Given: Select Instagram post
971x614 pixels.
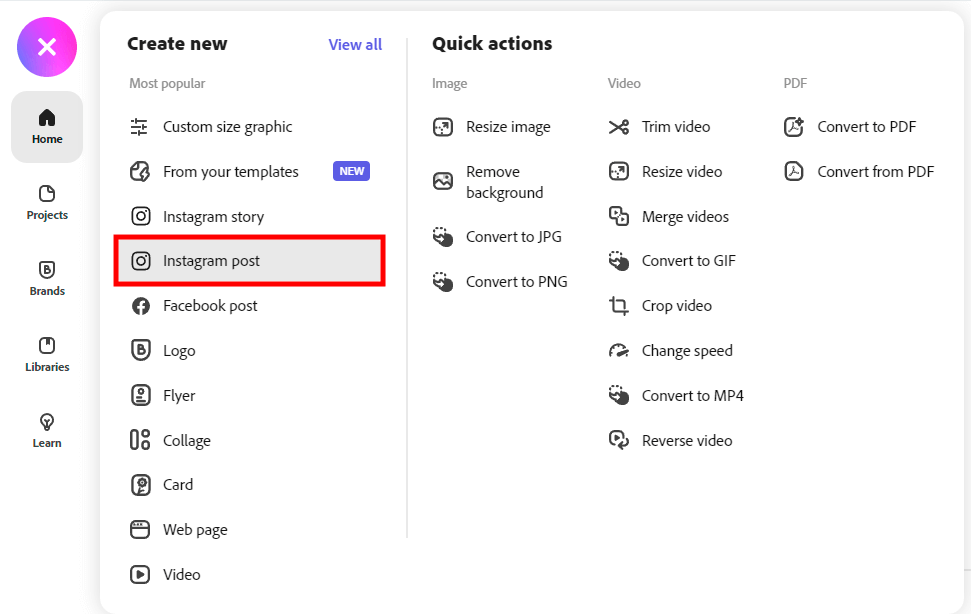Looking at the screenshot, I should [x=211, y=261].
